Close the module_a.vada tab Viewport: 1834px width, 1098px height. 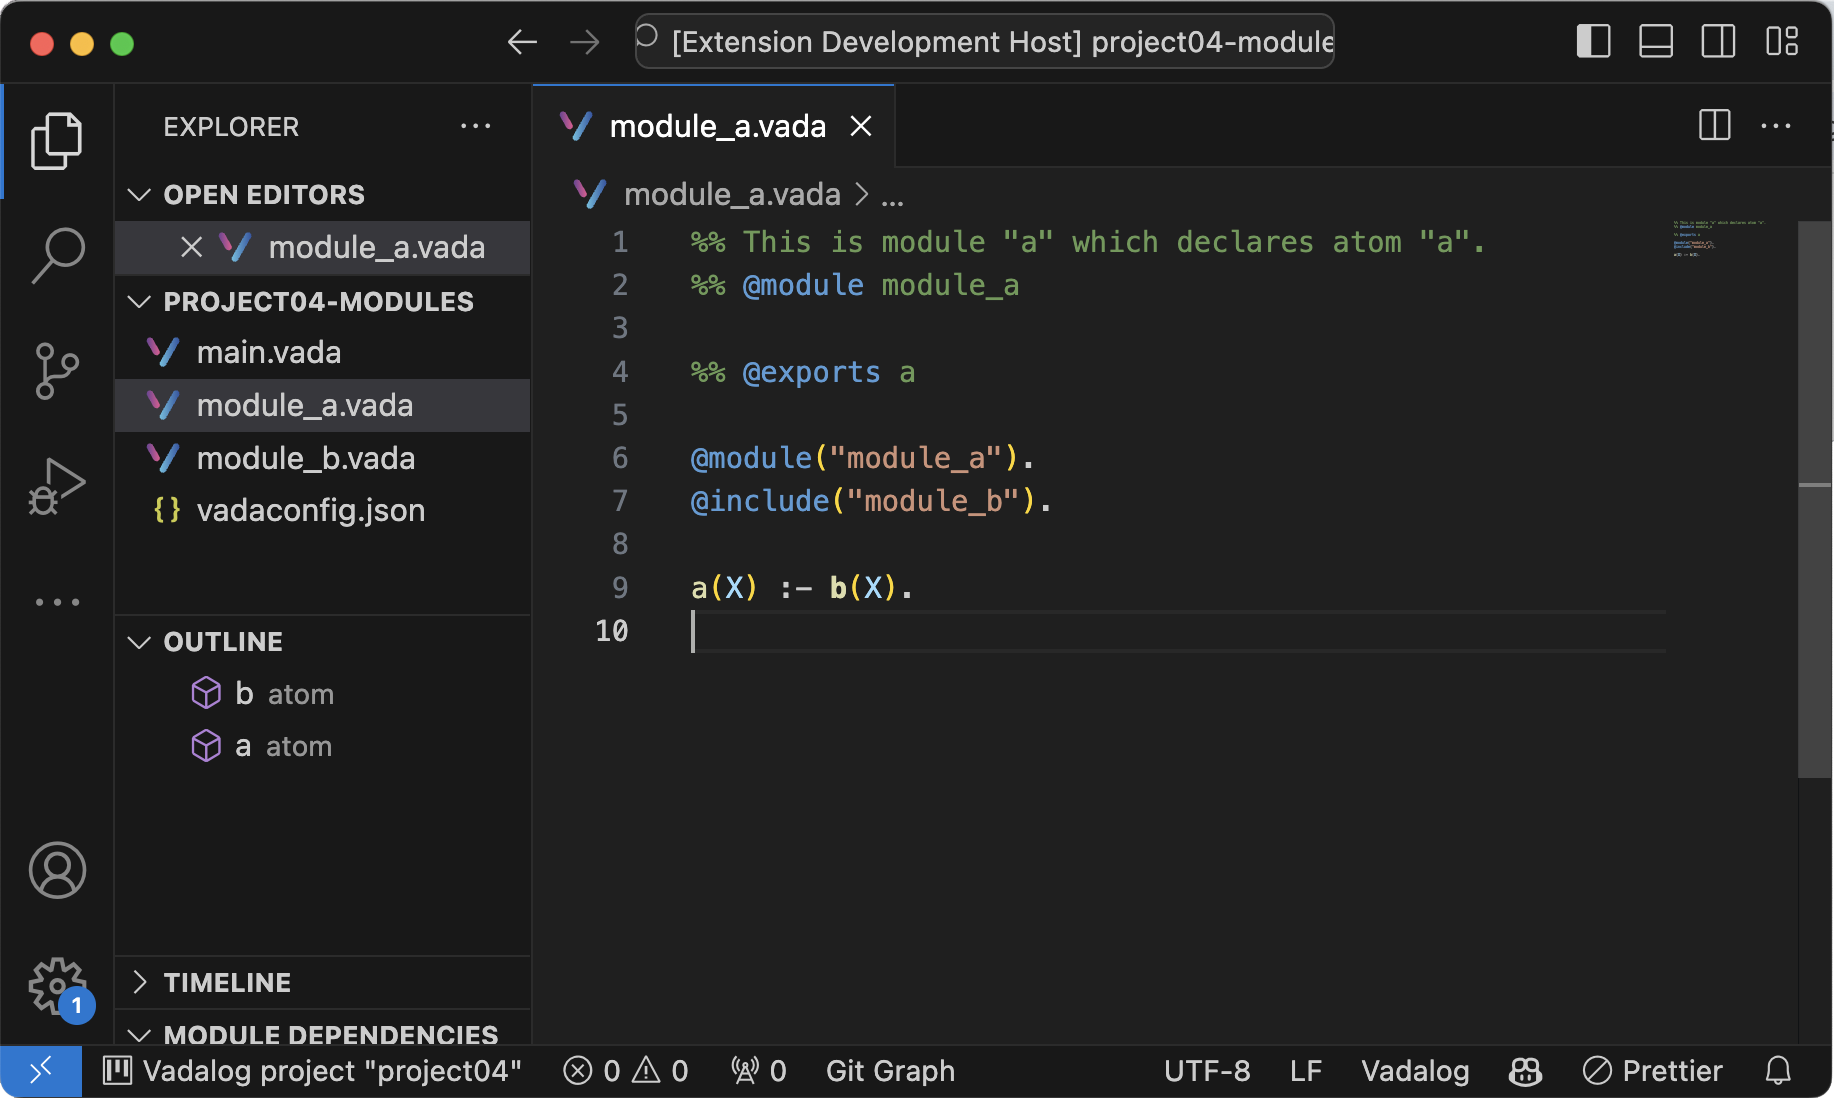861,126
